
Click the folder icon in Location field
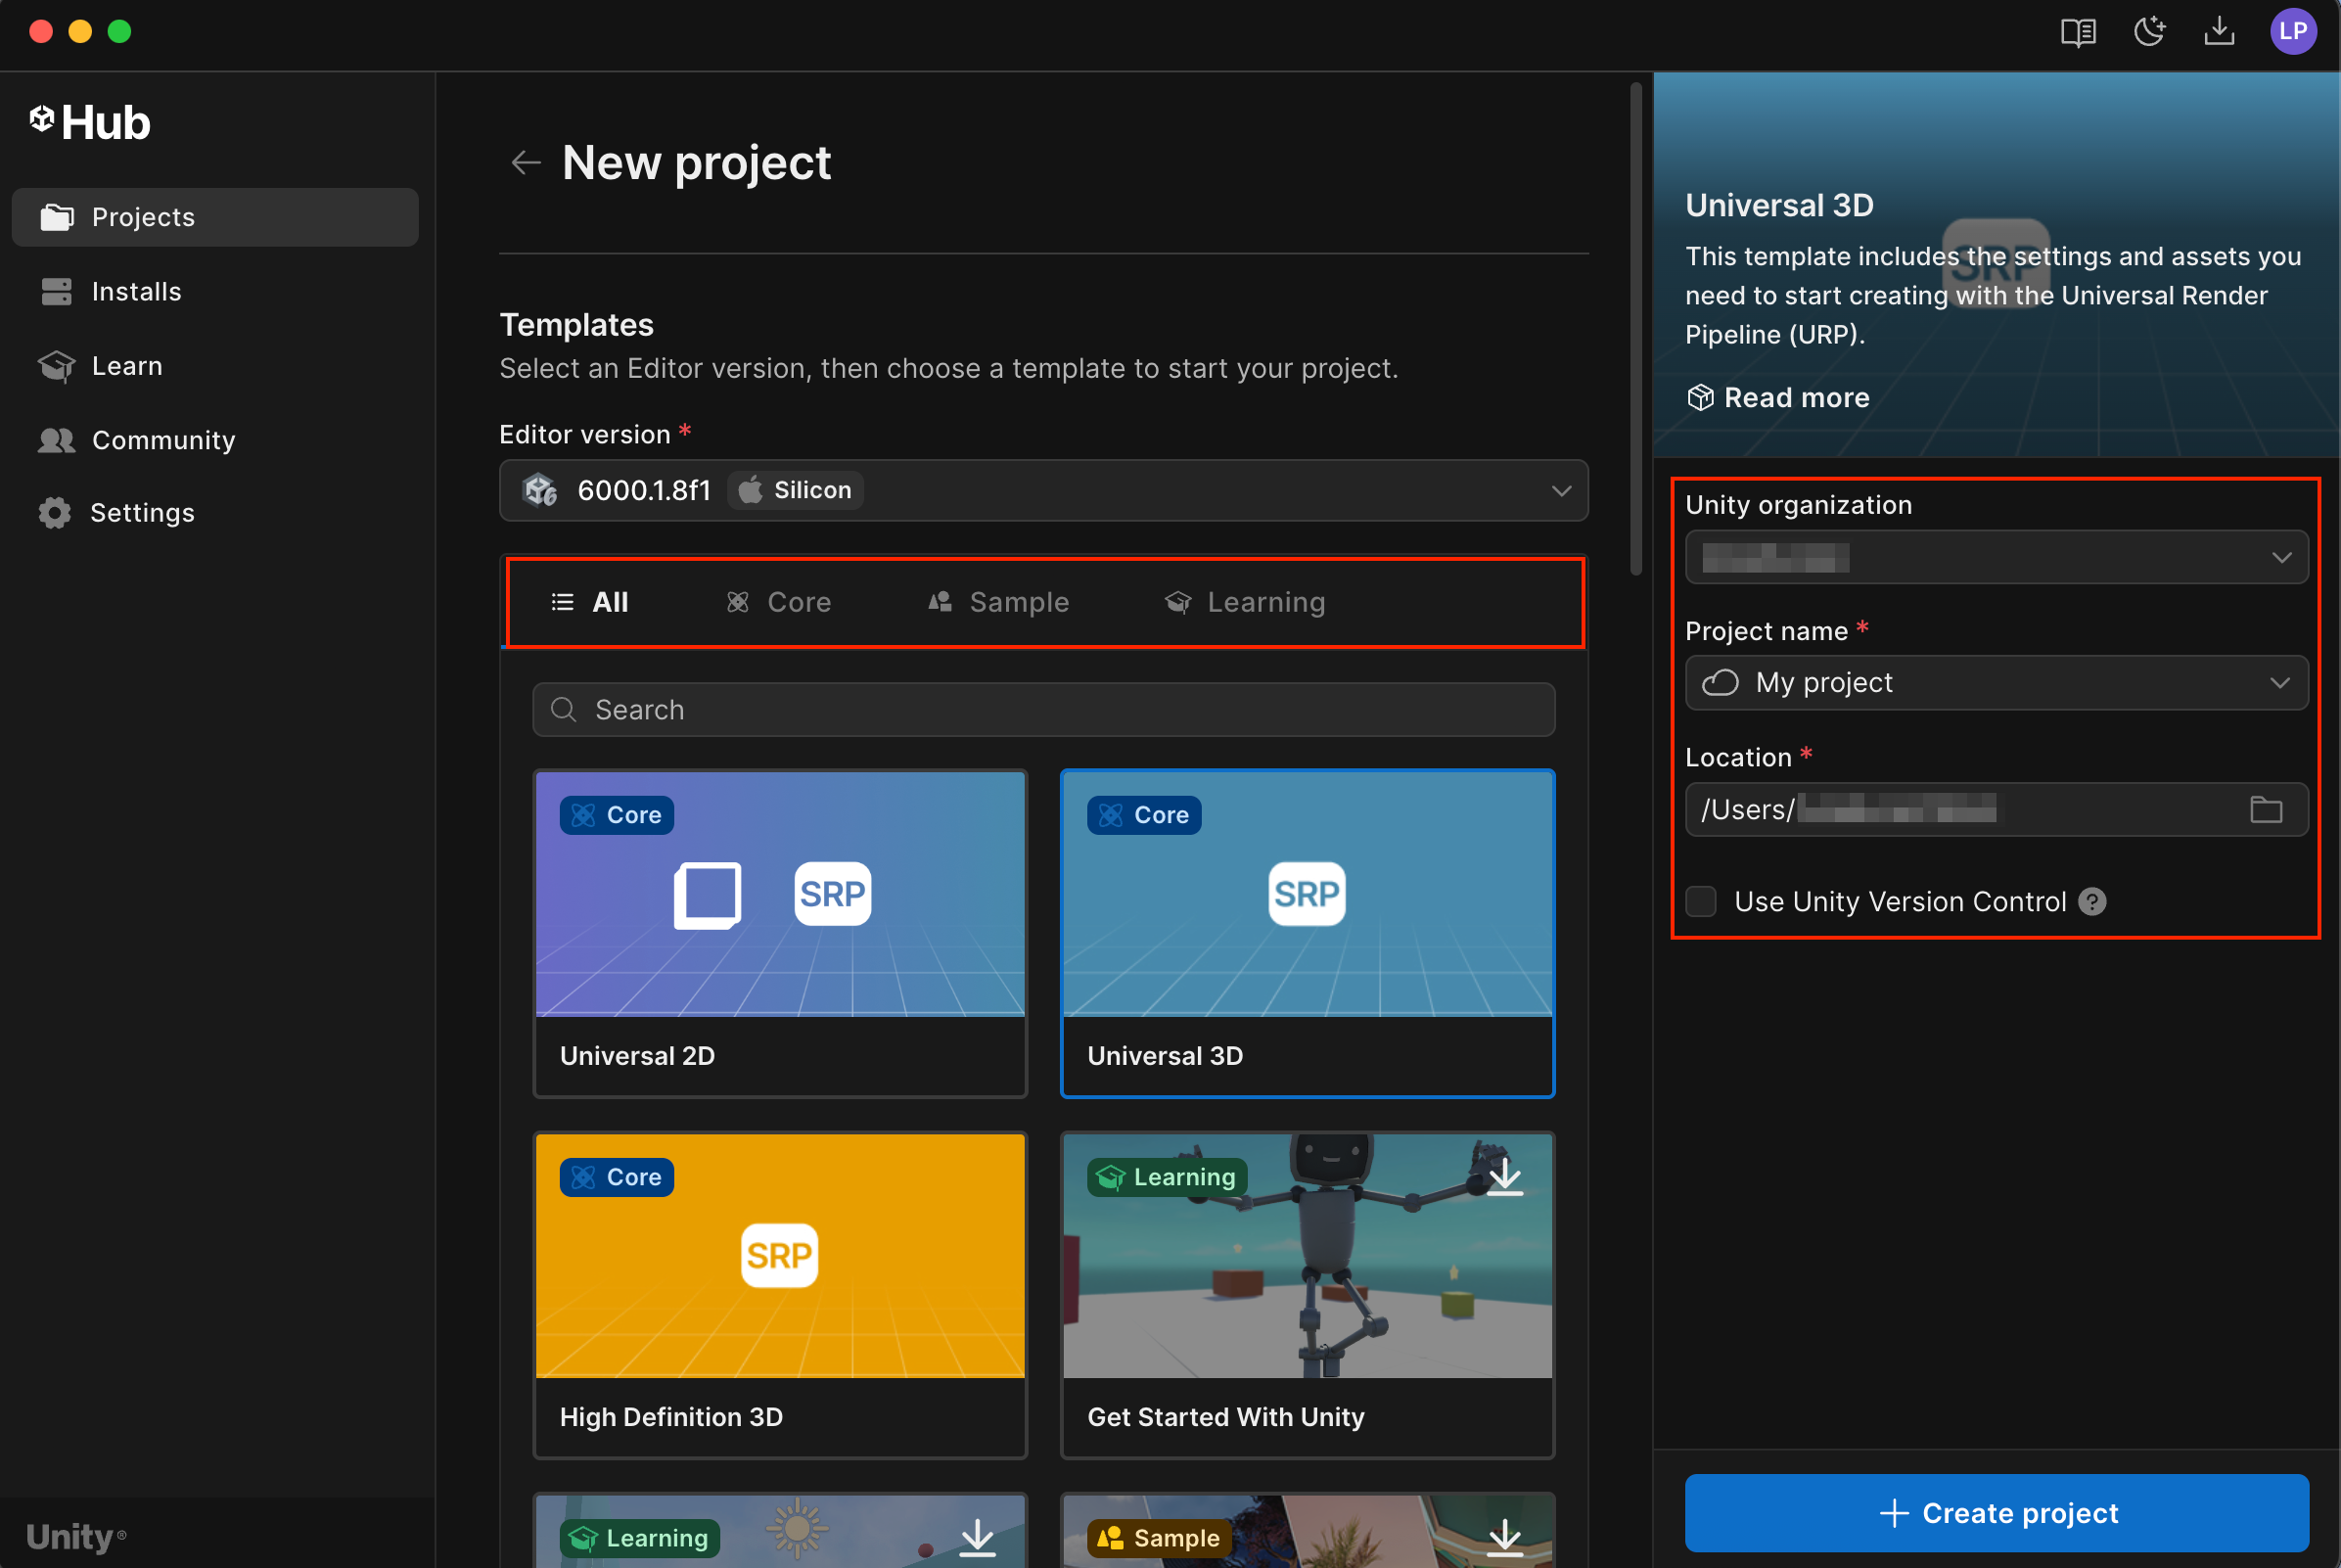click(2265, 809)
